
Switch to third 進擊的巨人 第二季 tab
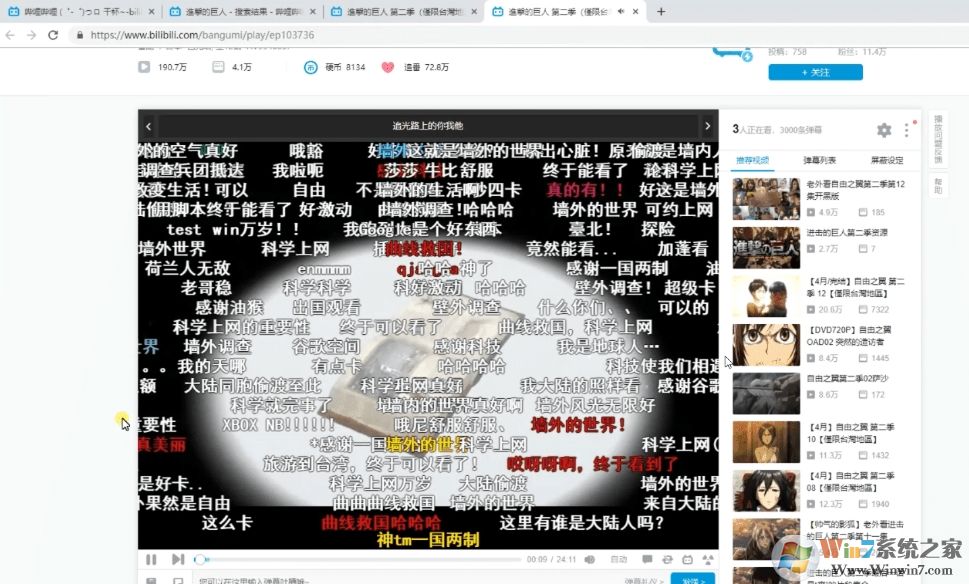(404, 11)
